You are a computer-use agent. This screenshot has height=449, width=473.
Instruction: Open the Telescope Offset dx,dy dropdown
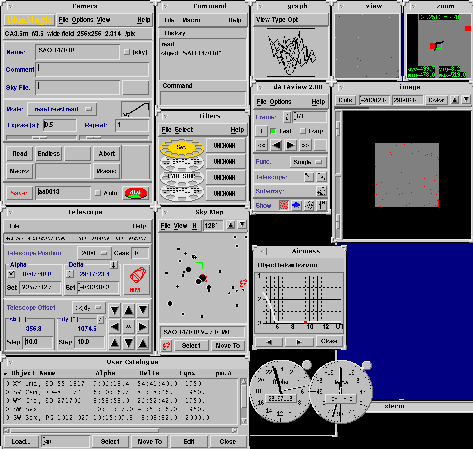coord(89,308)
